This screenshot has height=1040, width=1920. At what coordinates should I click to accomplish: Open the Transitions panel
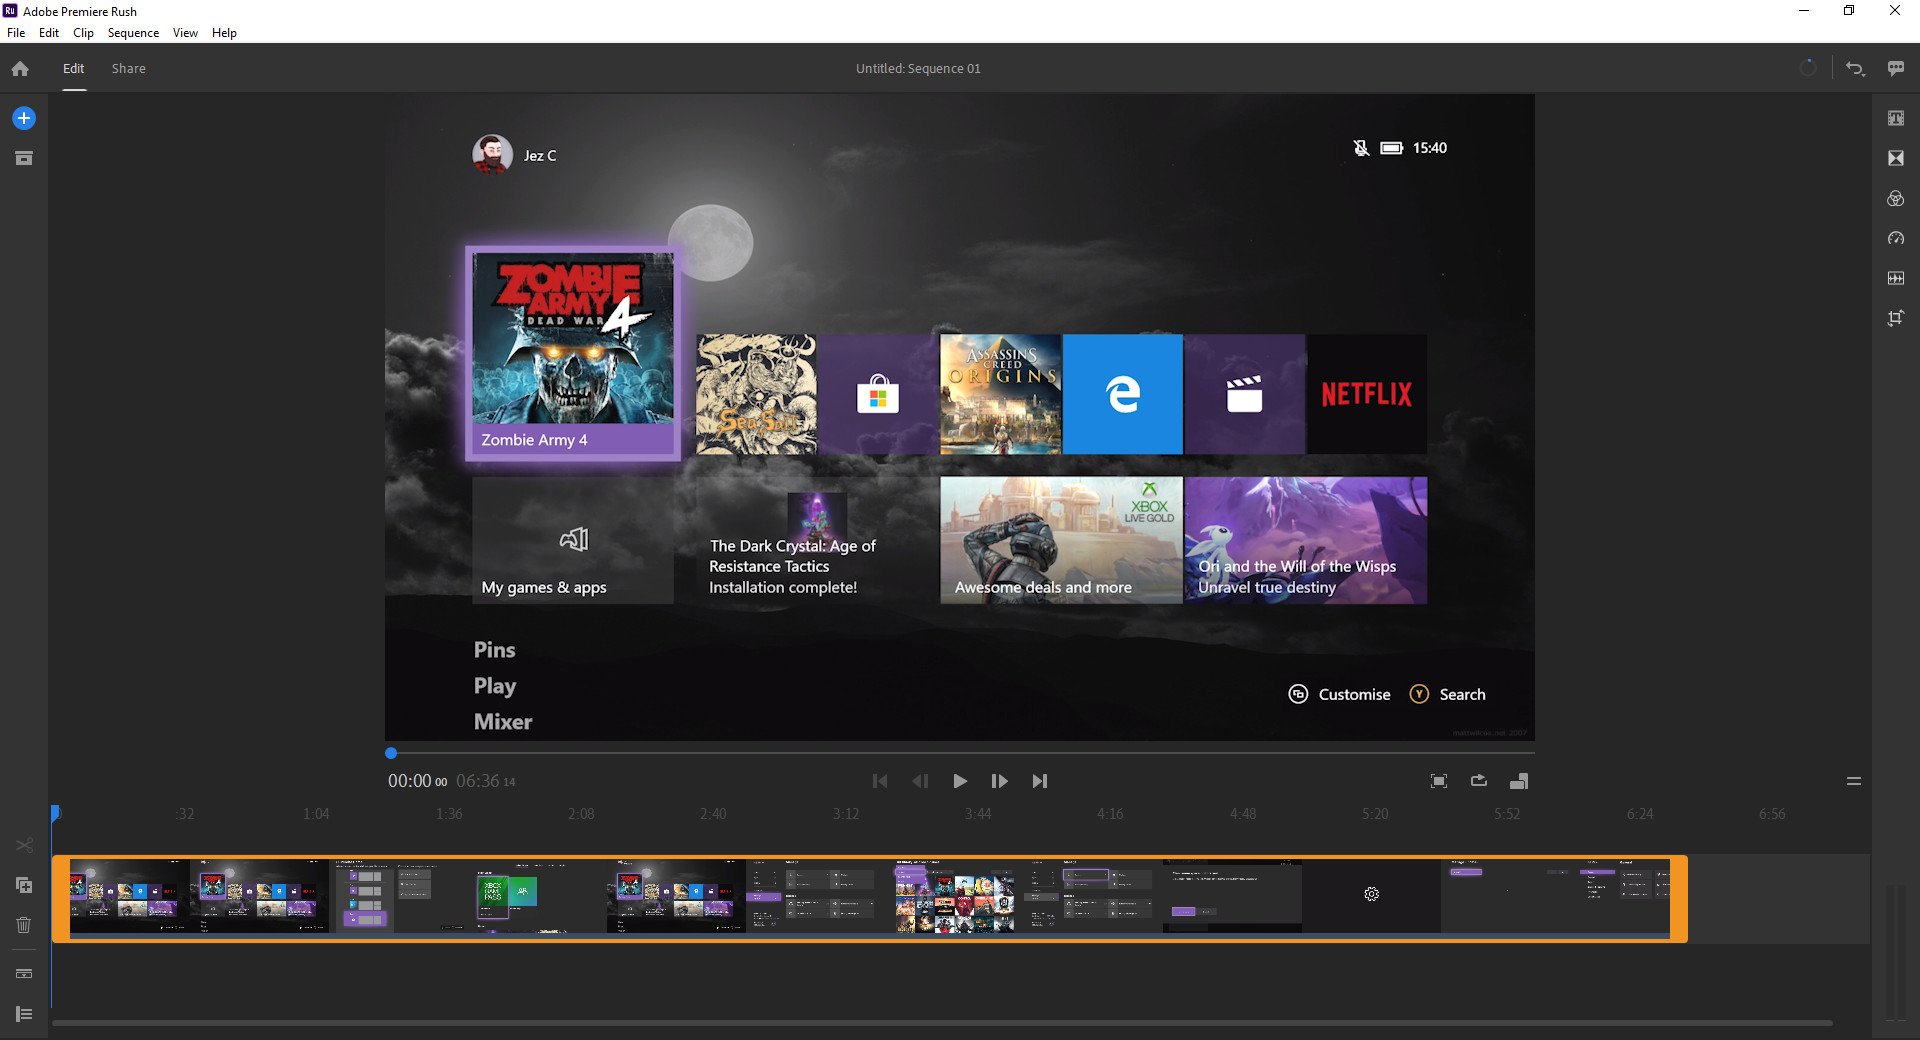(1895, 158)
